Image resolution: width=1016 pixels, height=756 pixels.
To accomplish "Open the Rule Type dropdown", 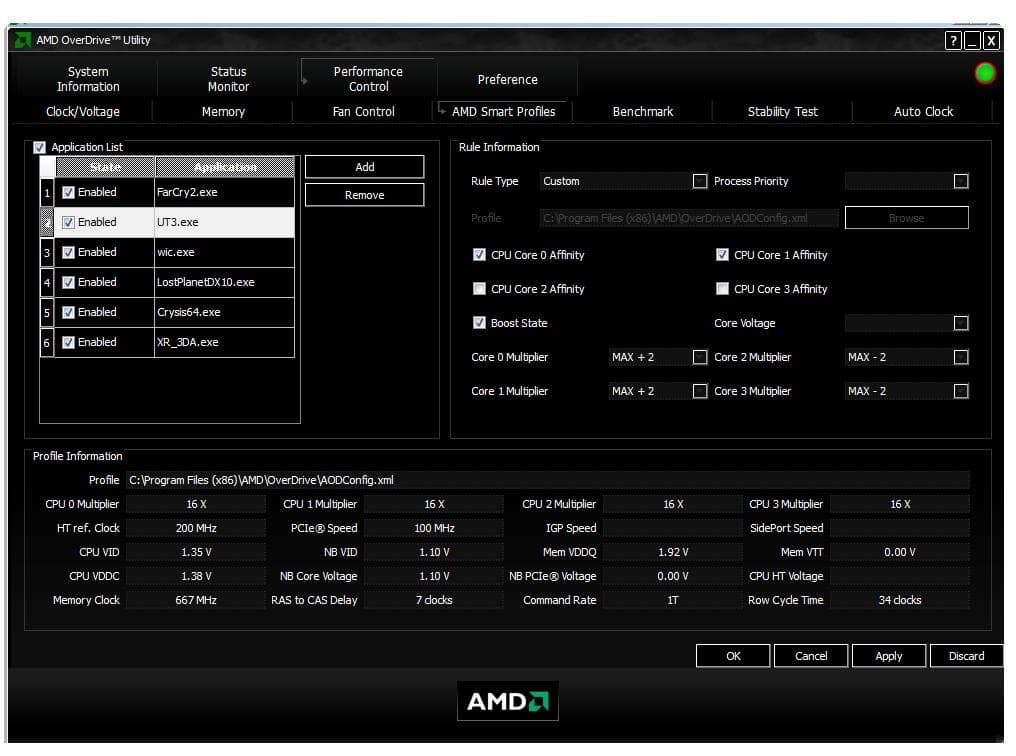I will point(700,181).
